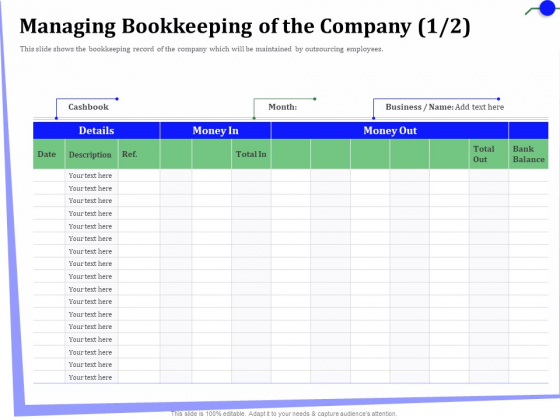The image size is (560, 420).
Task: Click the Ref. column header
Action: pos(139,154)
